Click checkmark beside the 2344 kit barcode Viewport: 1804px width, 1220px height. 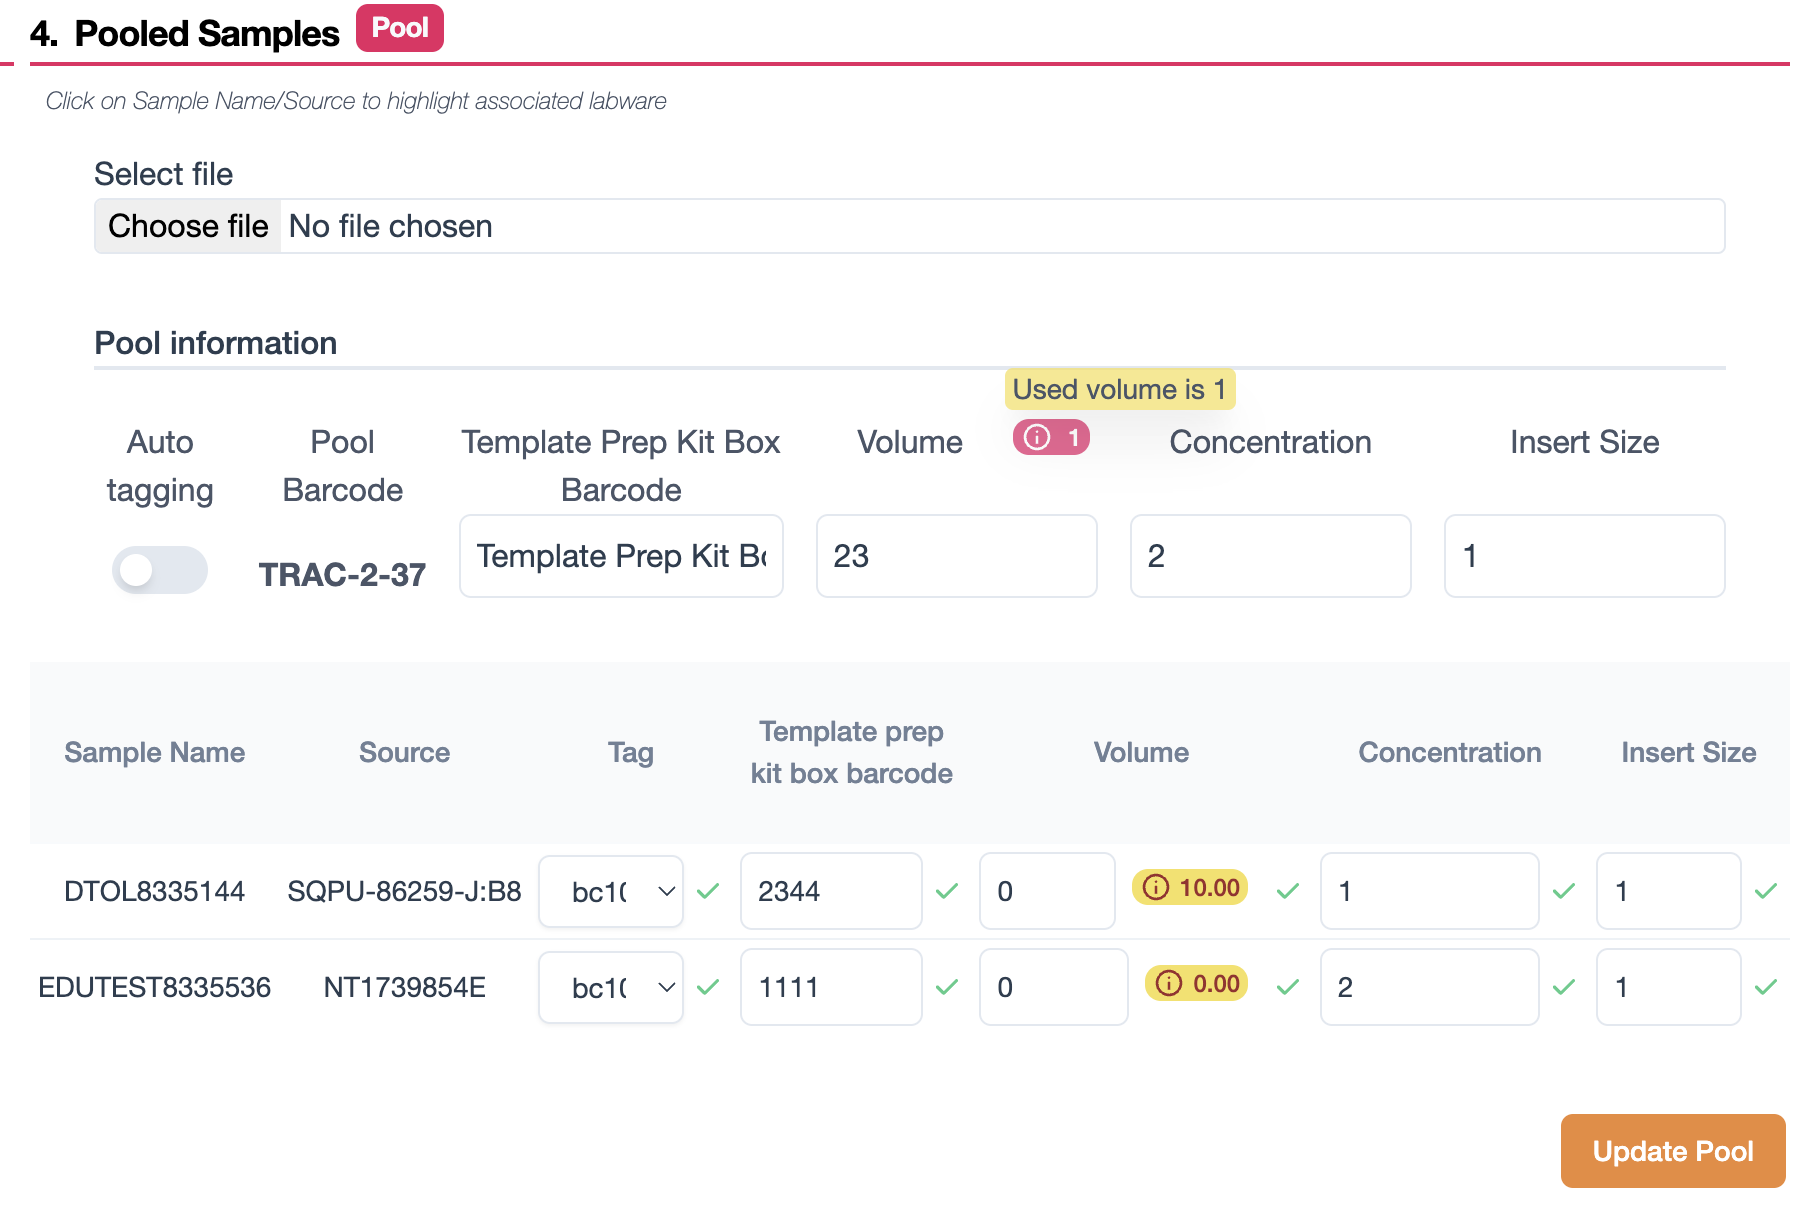pyautogui.click(x=947, y=891)
